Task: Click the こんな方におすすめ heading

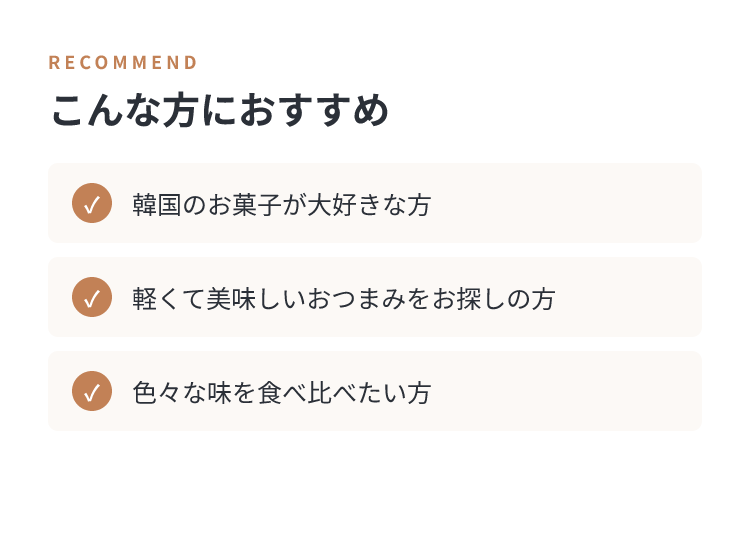Action: coord(220,110)
